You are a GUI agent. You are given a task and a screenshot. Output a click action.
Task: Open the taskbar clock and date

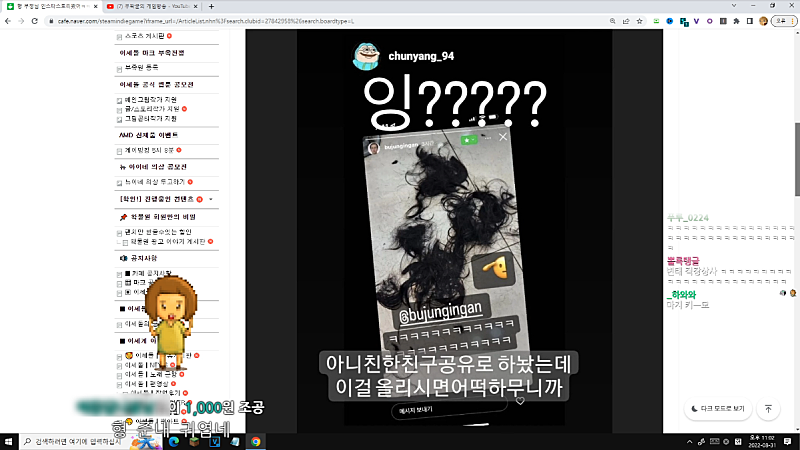[762, 441]
